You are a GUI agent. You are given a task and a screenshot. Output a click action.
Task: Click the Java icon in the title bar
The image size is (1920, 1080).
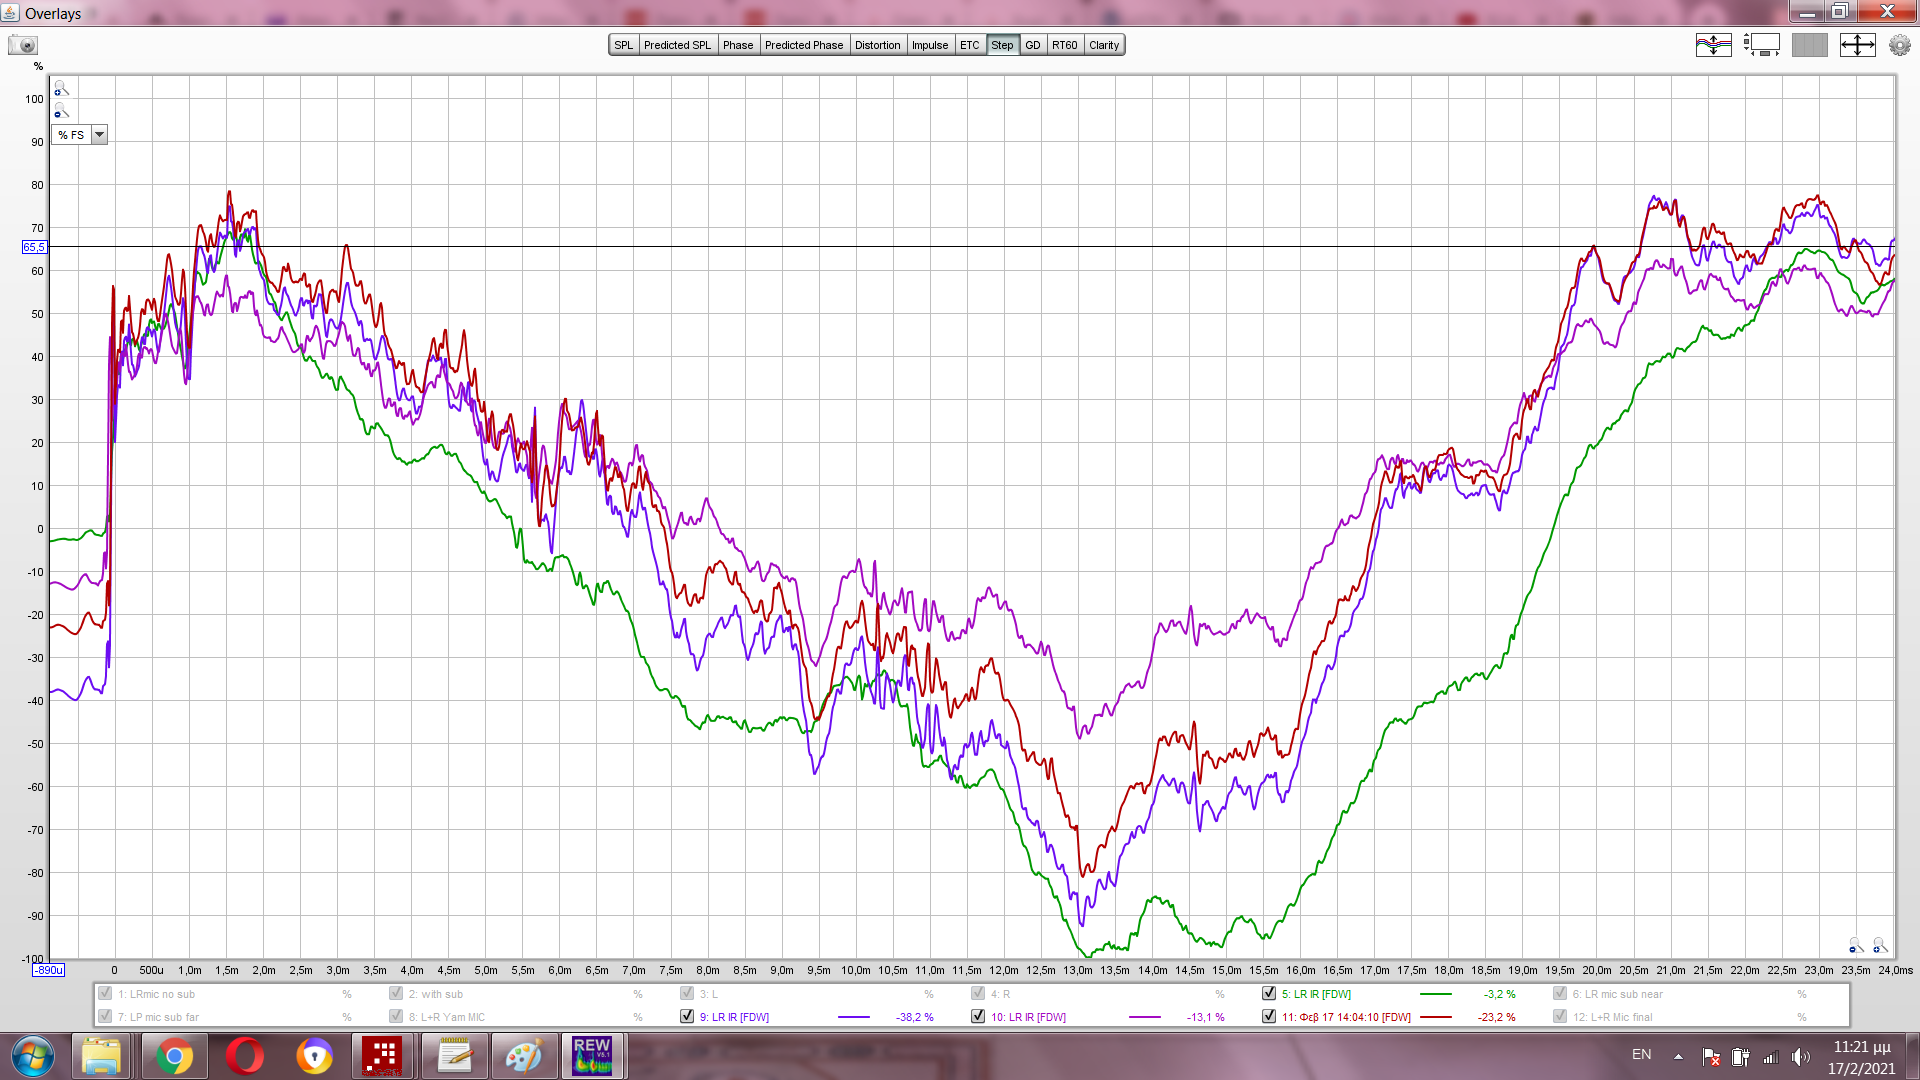tap(11, 13)
